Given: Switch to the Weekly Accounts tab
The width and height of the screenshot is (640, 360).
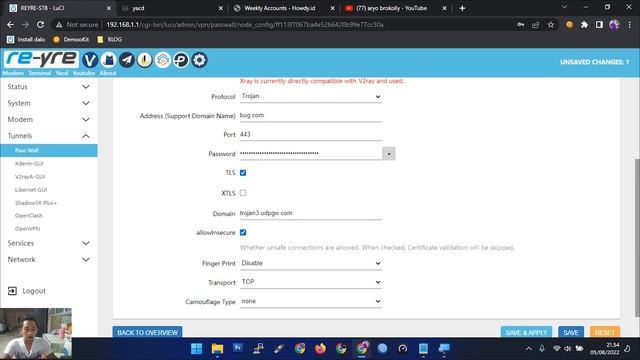Looking at the screenshot, I should (x=284, y=8).
